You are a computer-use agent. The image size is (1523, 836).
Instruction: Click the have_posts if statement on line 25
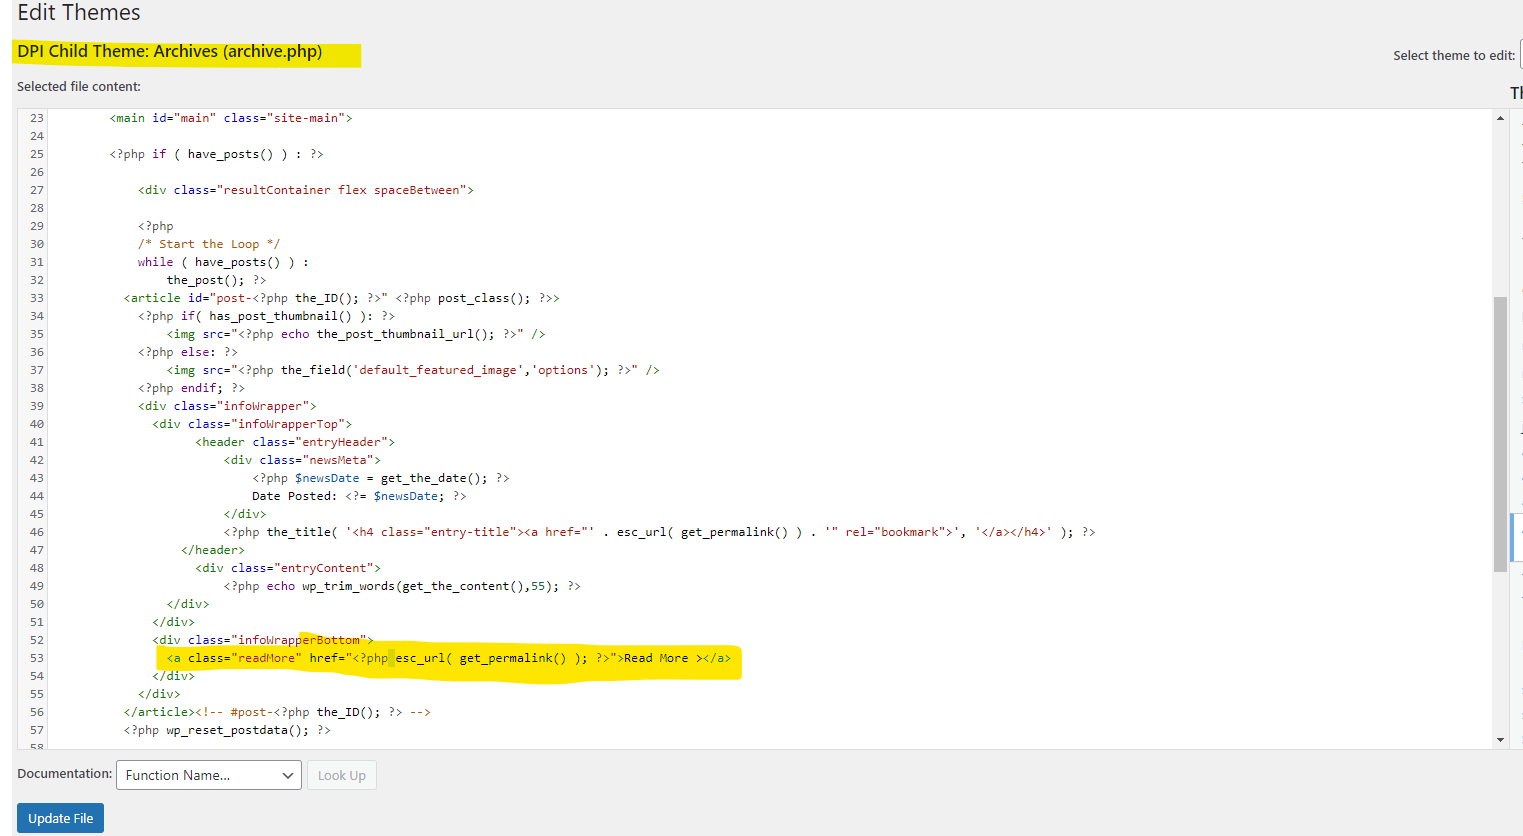coord(216,154)
